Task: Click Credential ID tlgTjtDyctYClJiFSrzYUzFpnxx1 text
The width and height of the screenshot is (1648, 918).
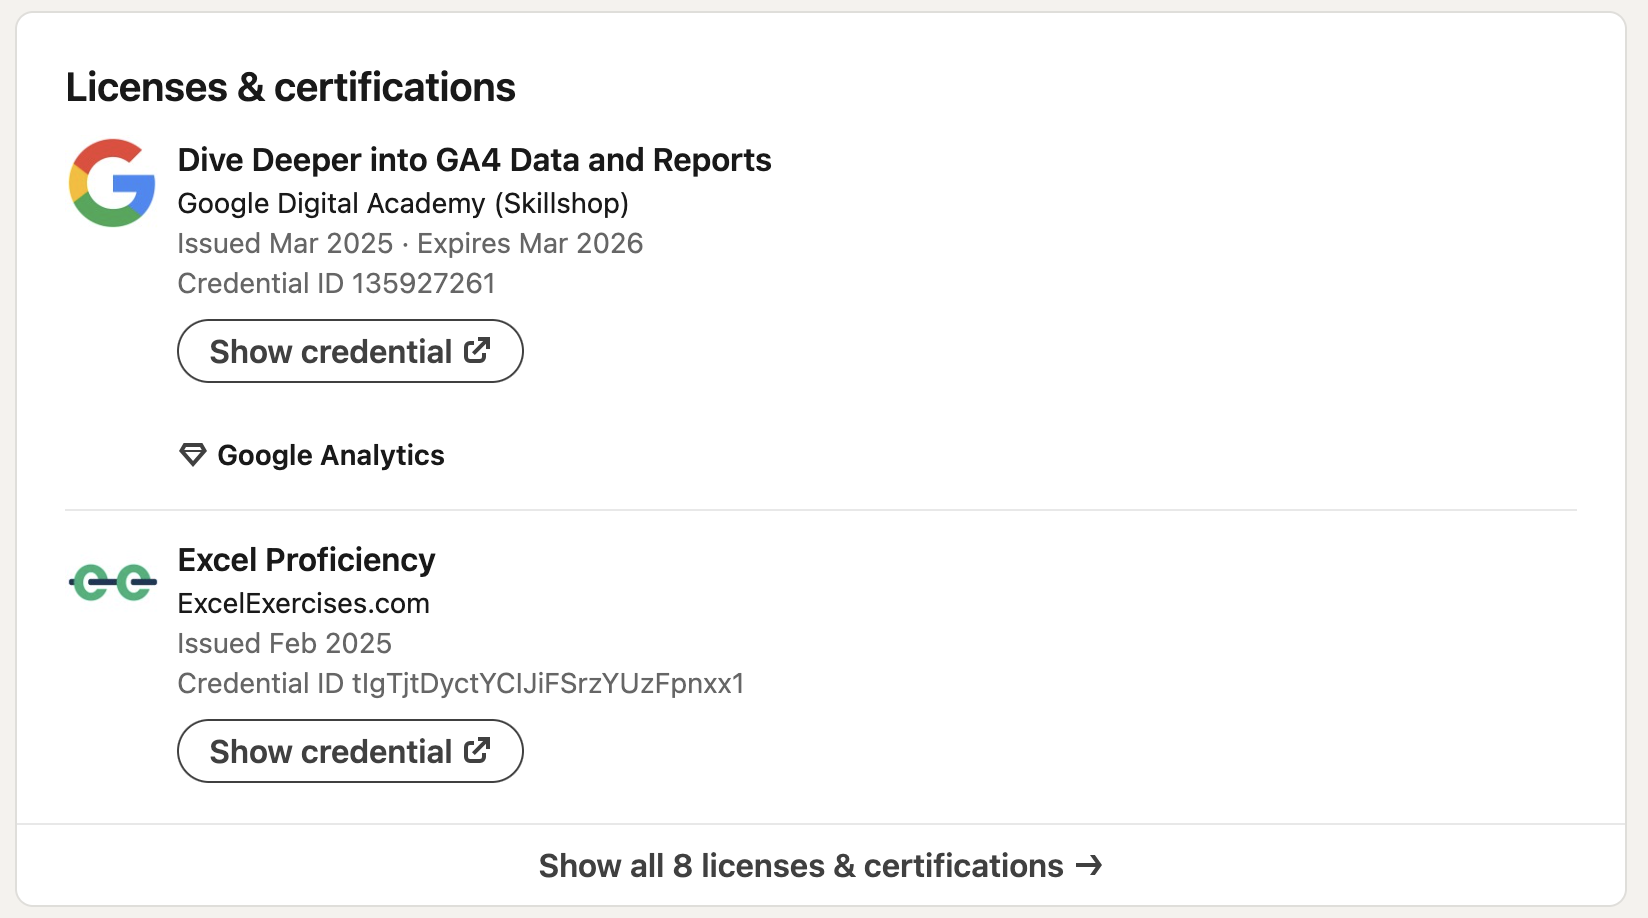Action: coord(461,683)
